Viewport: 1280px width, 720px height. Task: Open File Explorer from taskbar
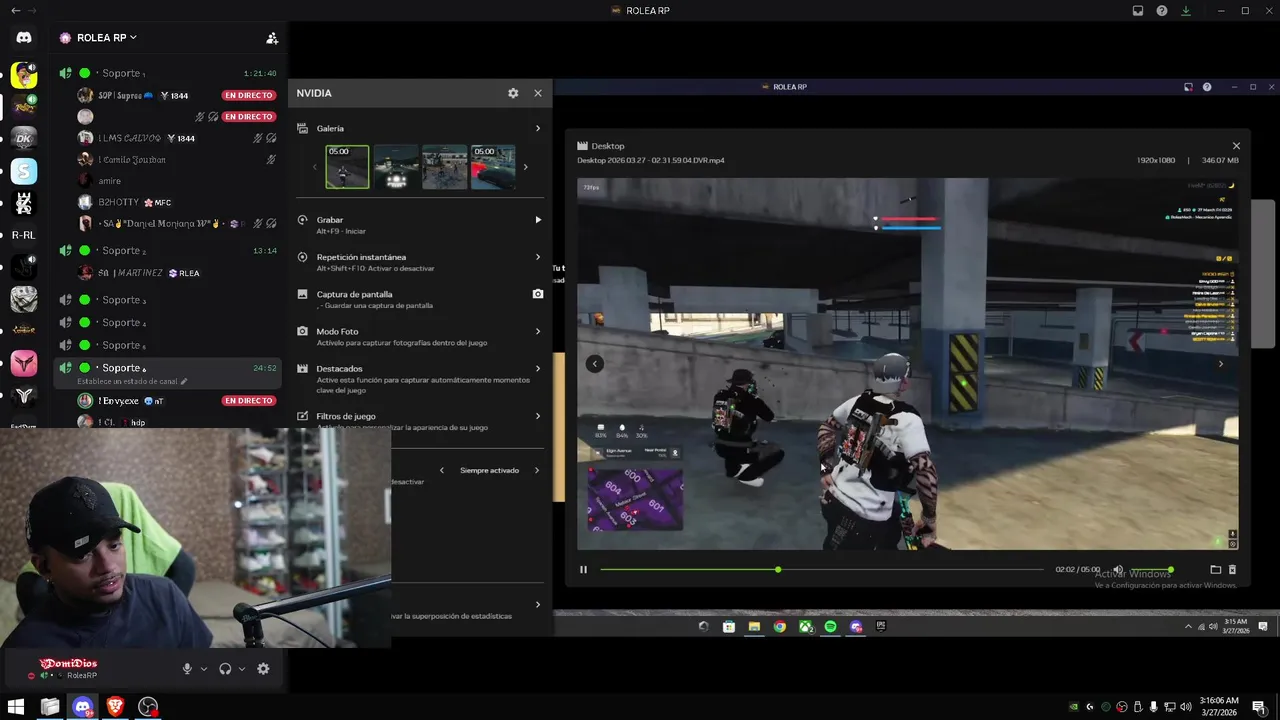50,707
